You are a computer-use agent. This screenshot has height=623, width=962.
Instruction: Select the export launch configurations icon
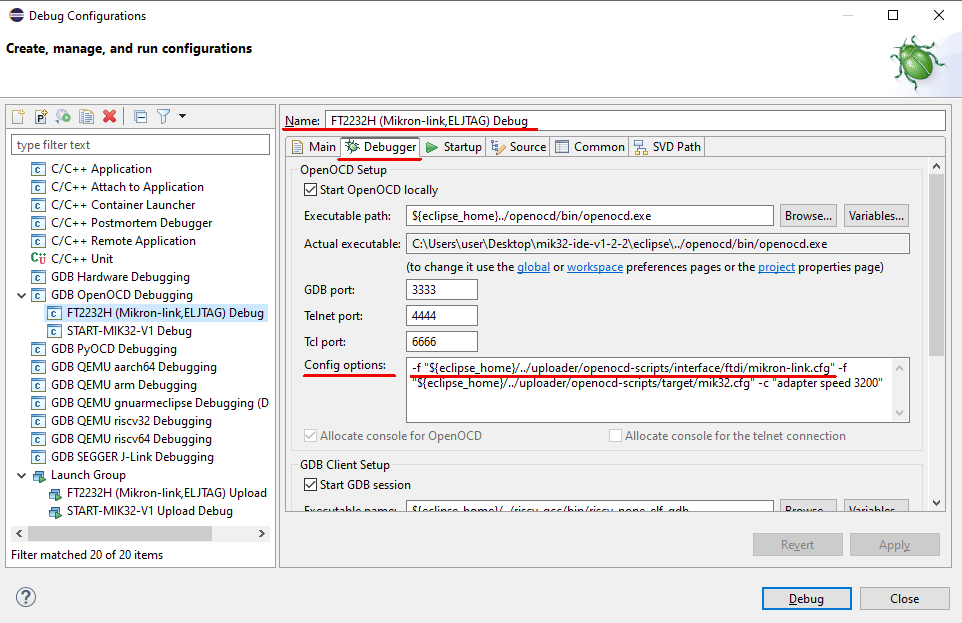pyautogui.click(x=63, y=116)
